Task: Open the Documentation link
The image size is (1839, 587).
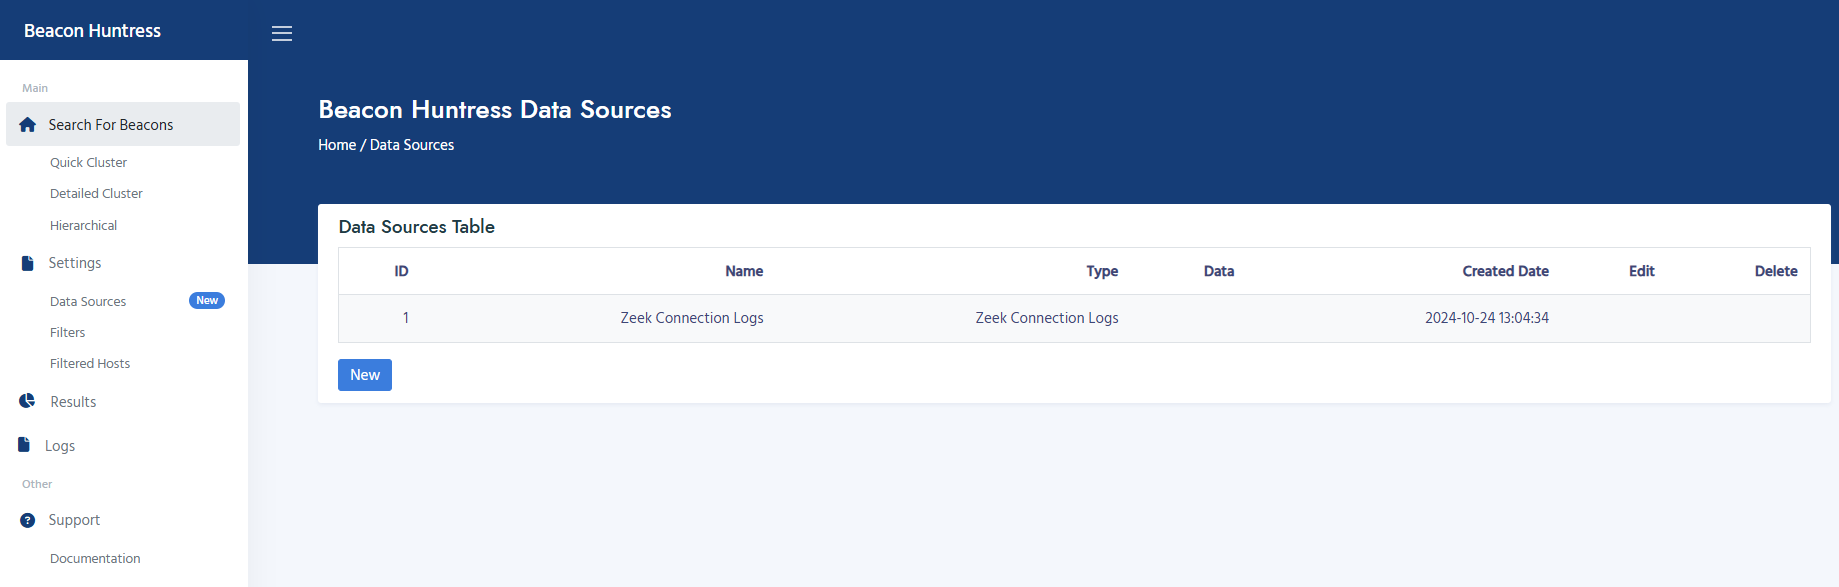Action: (95, 558)
